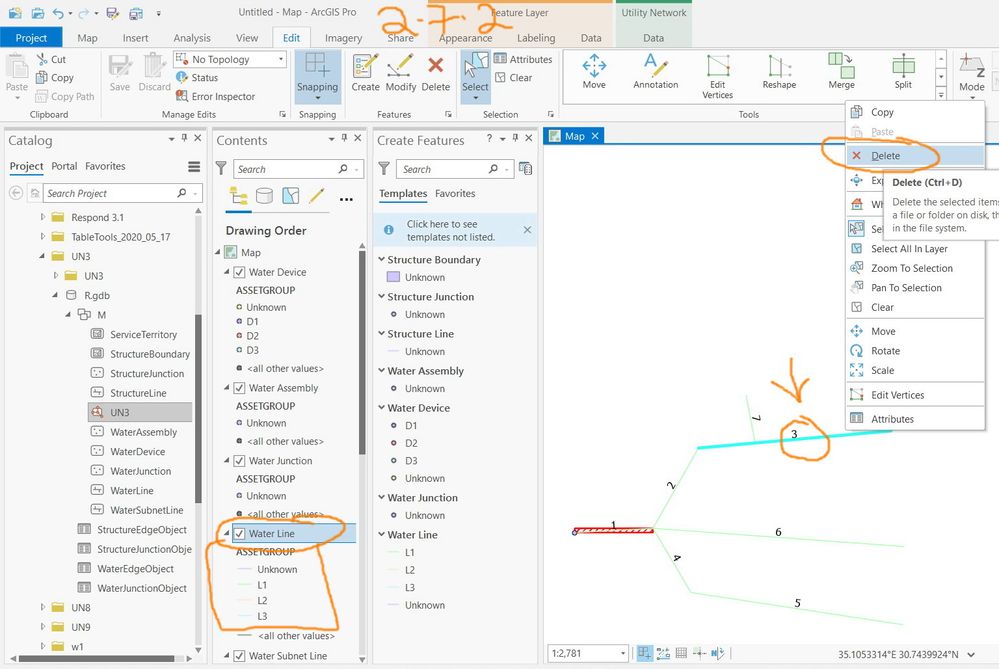
Task: Select the Reshape tool
Action: tap(779, 71)
